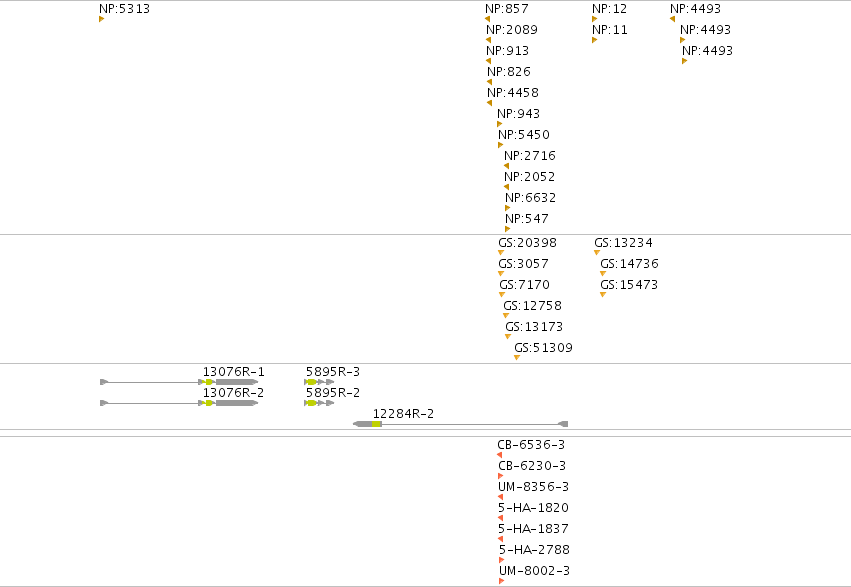This screenshot has height=587, width=851.
Task: Pick the marker beneath NP:4458
Action: 490,103
